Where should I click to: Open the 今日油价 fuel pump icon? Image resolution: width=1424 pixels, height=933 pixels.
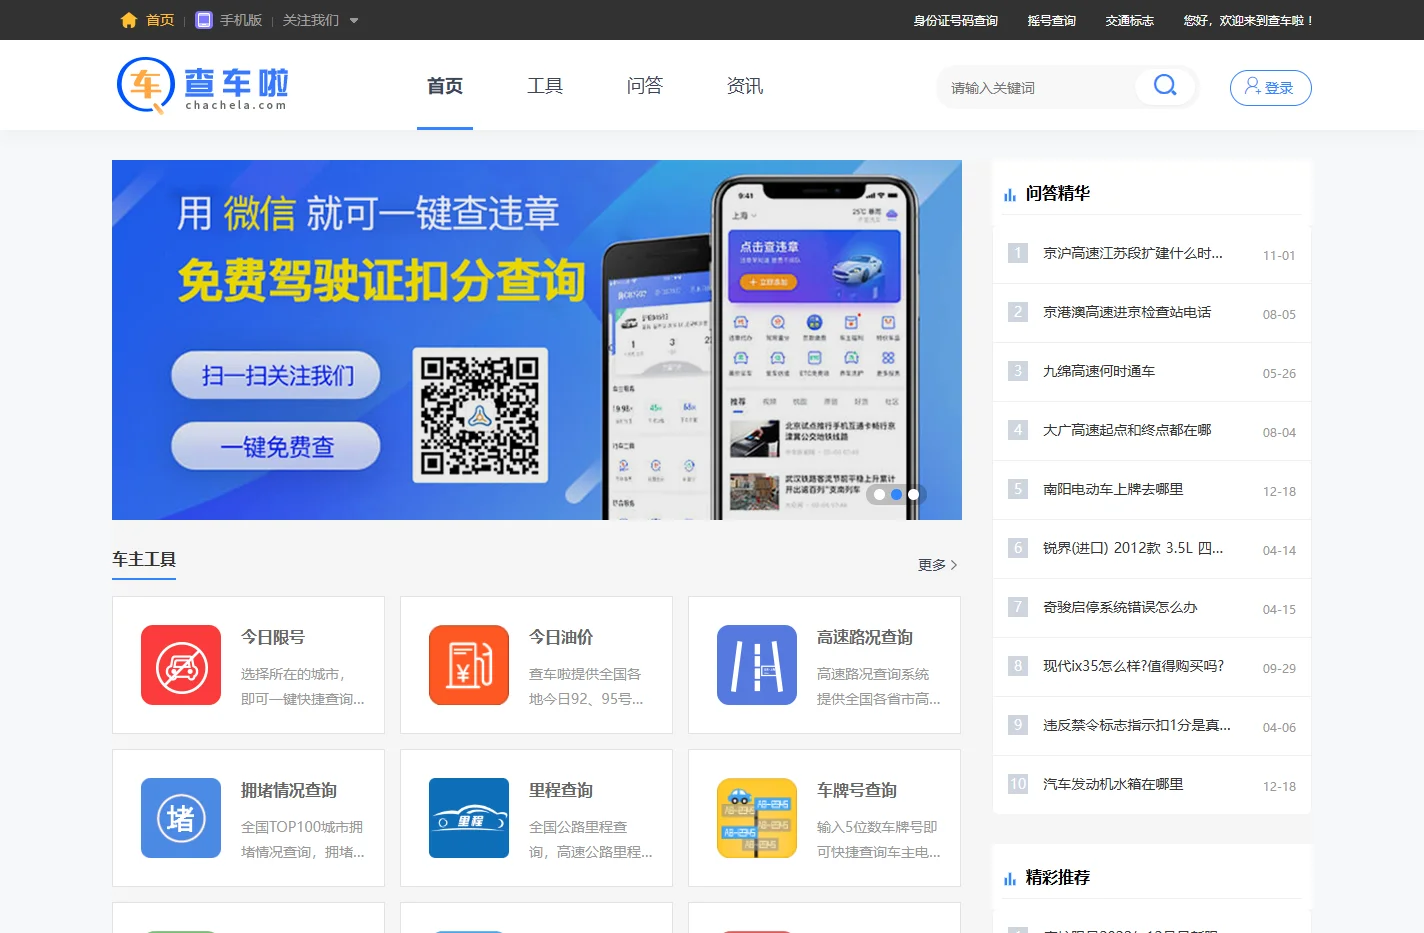tap(469, 665)
